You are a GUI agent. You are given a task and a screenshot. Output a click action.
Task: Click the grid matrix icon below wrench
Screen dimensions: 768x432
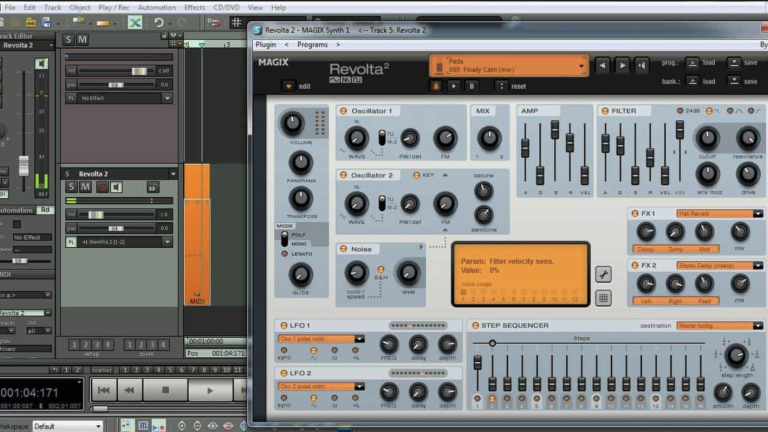[x=603, y=298]
